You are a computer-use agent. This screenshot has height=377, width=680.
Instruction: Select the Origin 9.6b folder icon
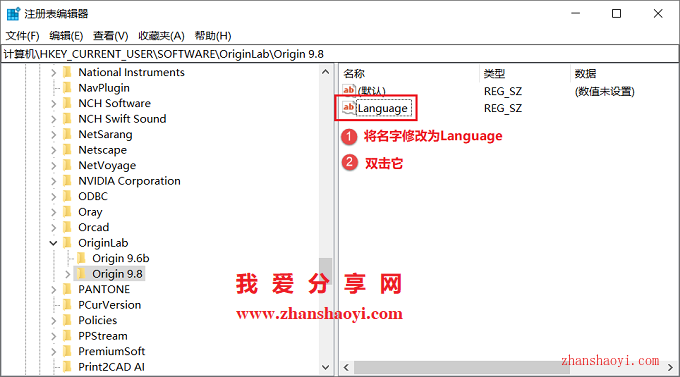click(82, 258)
